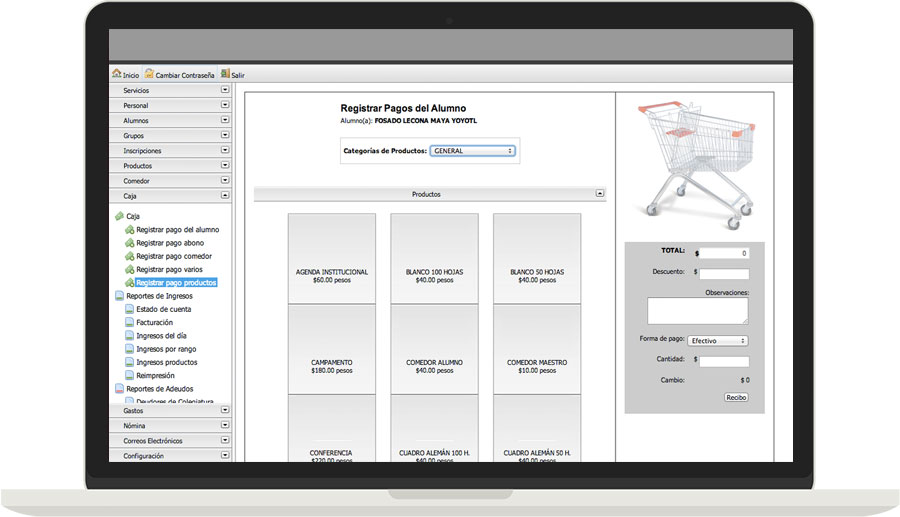Click icon beside Registrar pago varios

(x=130, y=269)
